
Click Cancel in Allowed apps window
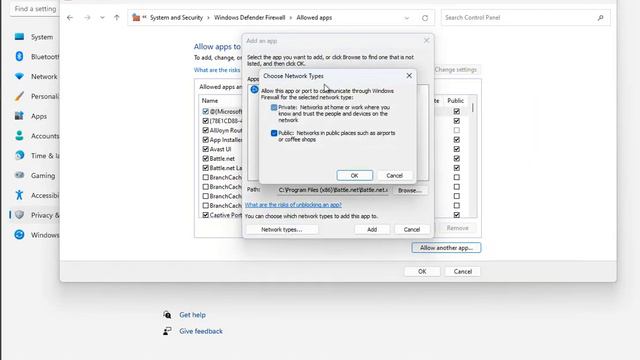[462, 271]
